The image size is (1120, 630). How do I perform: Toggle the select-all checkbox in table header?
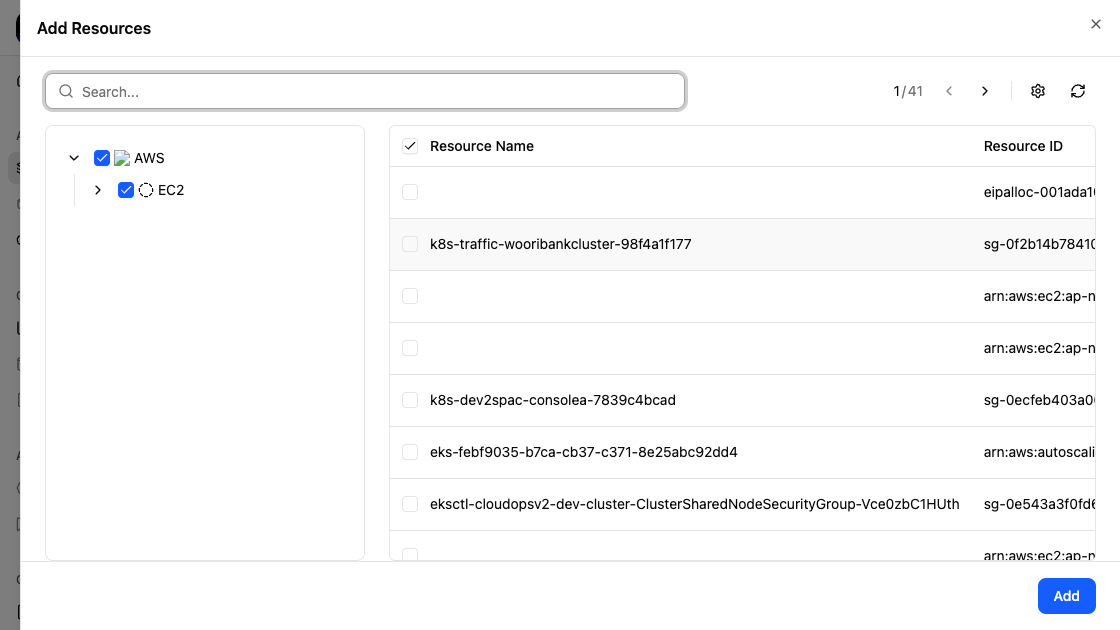(410, 146)
